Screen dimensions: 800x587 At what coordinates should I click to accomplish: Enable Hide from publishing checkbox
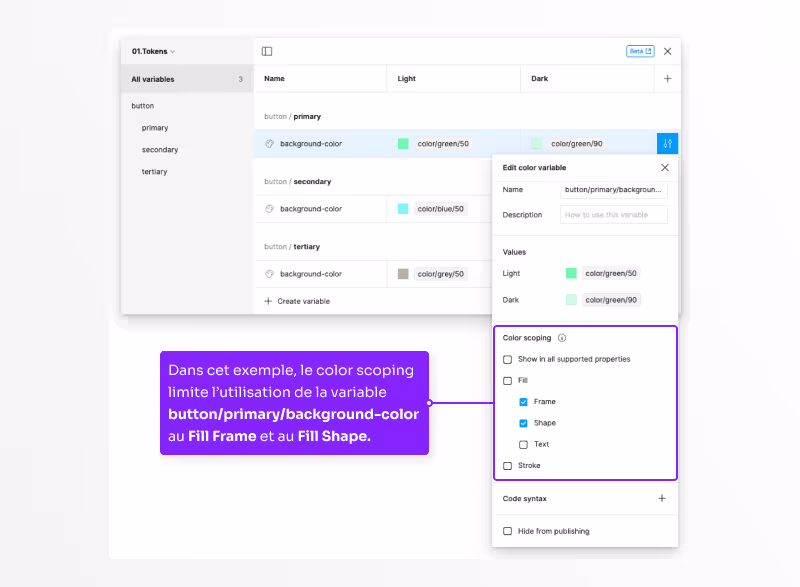508,531
